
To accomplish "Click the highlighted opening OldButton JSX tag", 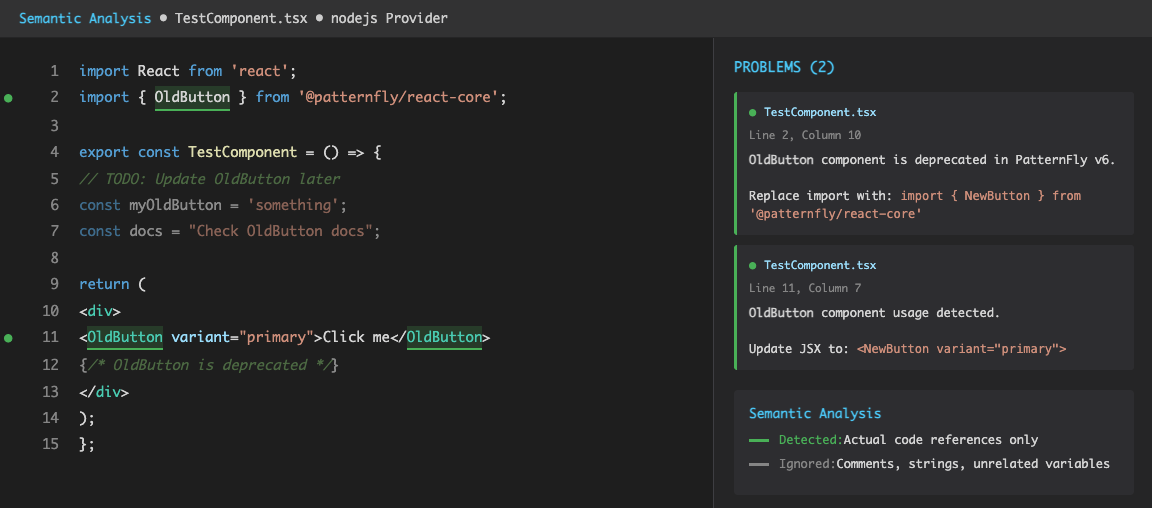I will tap(125, 337).
